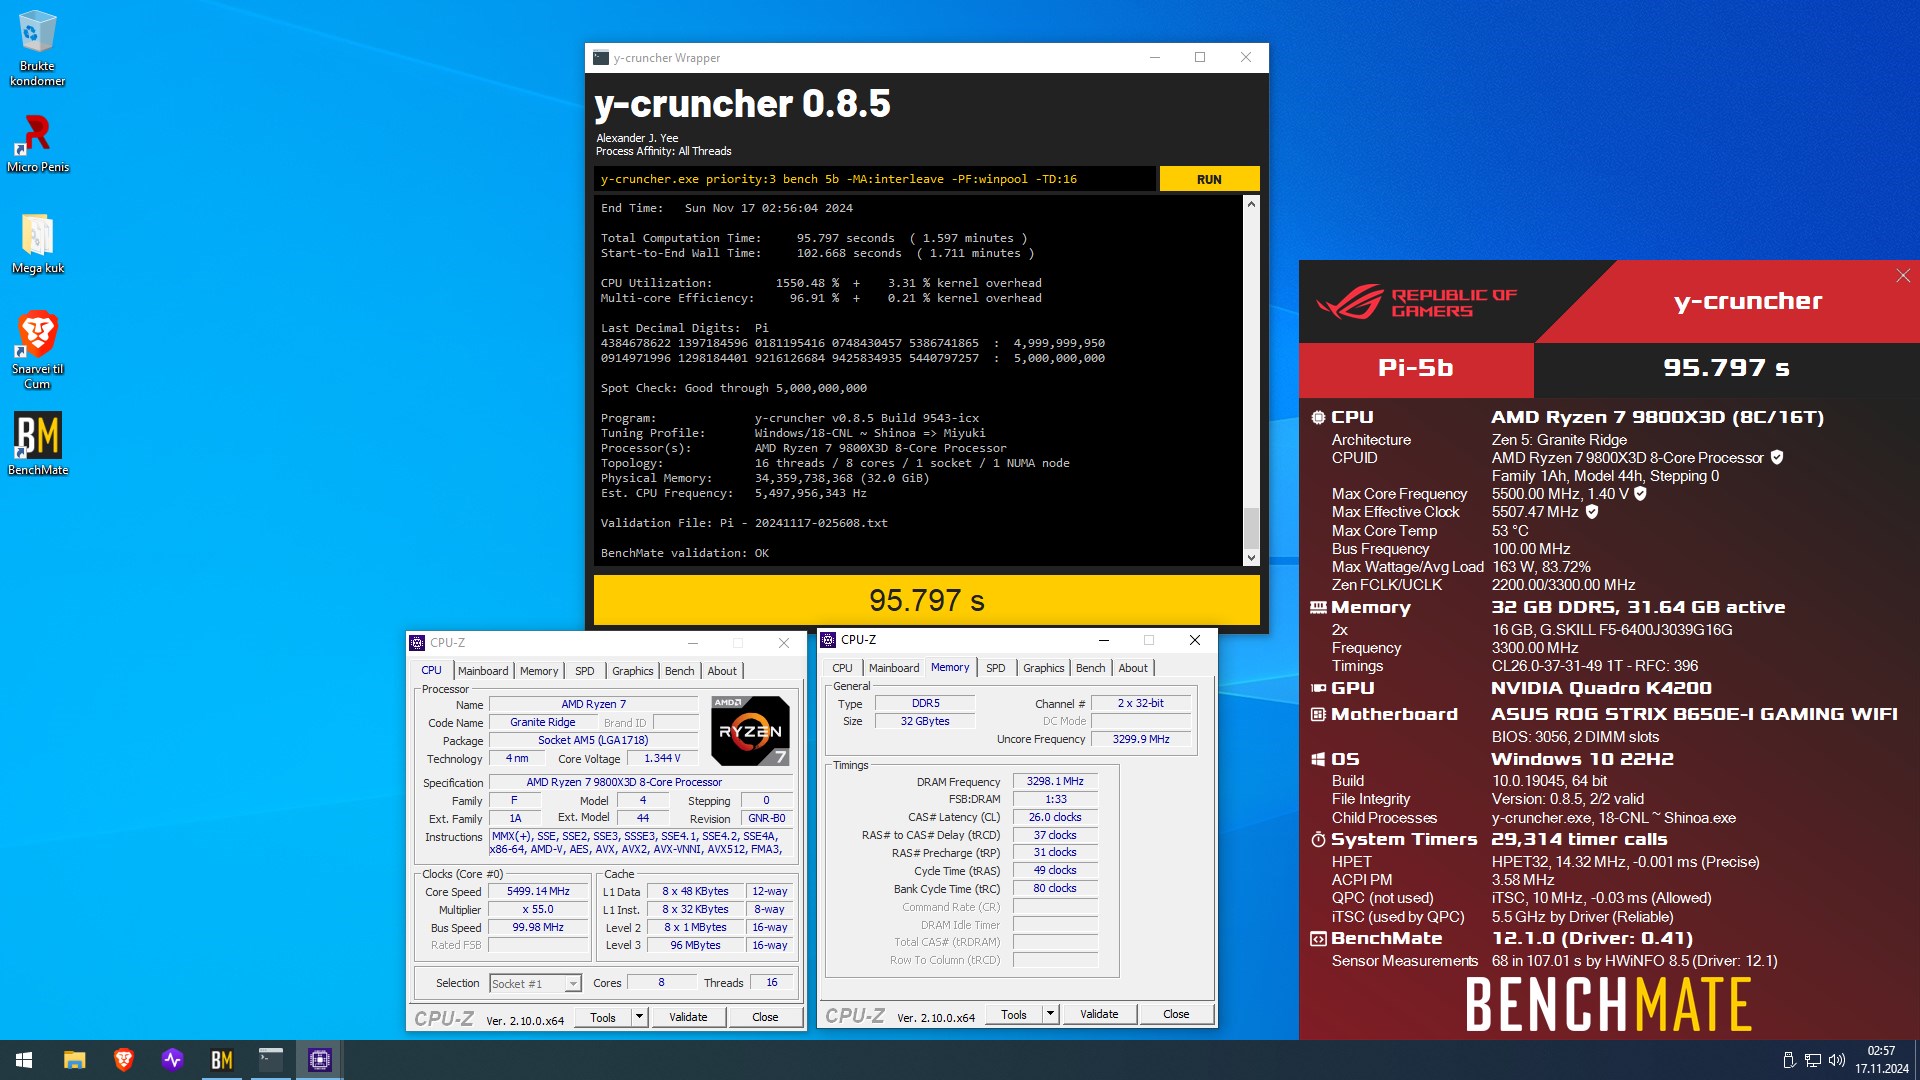Switch to the console window in taskbar
1920x1080 pixels.
coord(271,1060)
